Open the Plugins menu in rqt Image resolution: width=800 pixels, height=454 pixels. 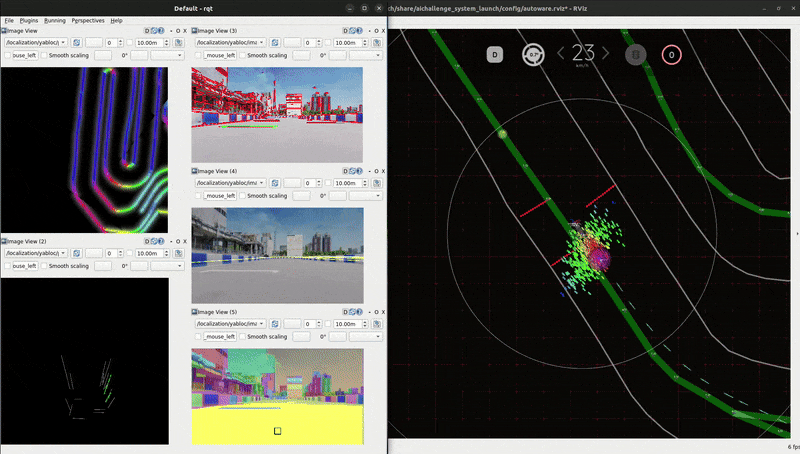(29, 20)
